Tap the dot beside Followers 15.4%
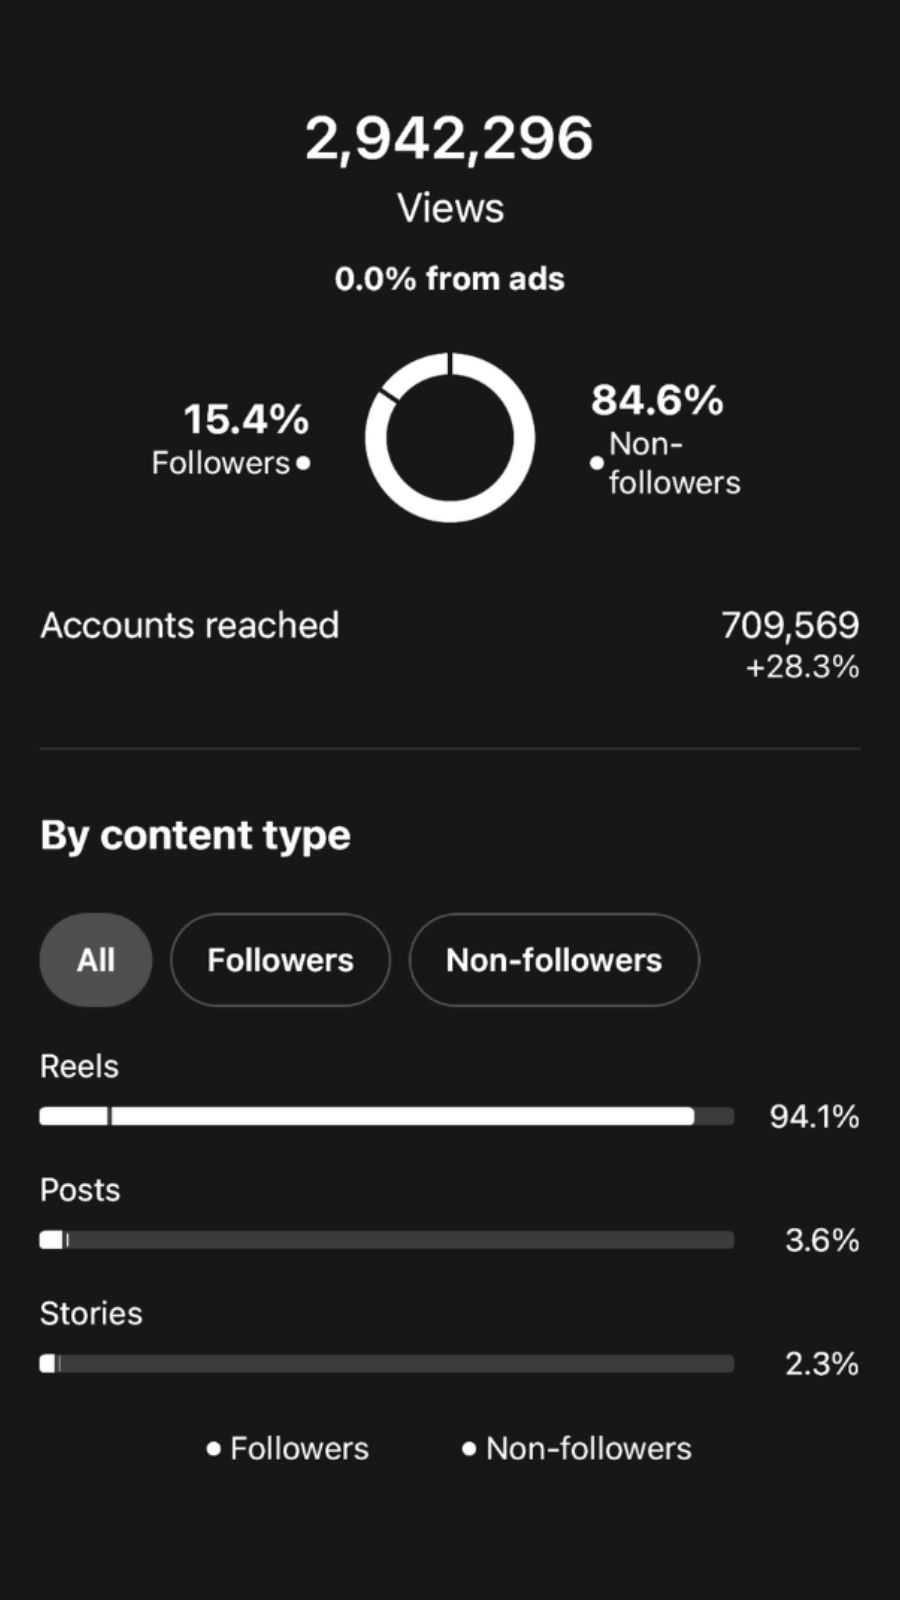Image resolution: width=900 pixels, height=1600 pixels. tap(303, 463)
